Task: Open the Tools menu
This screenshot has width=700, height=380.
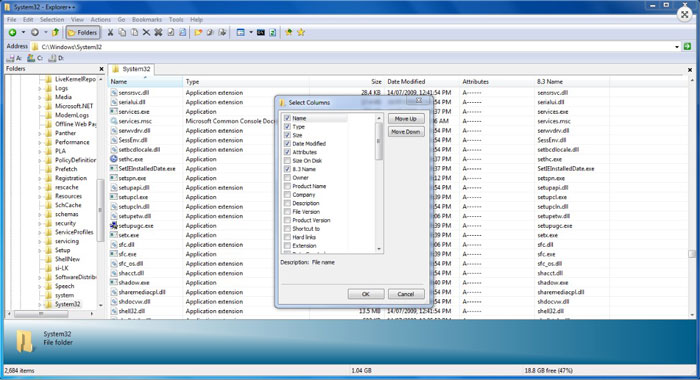Action: tap(176, 20)
